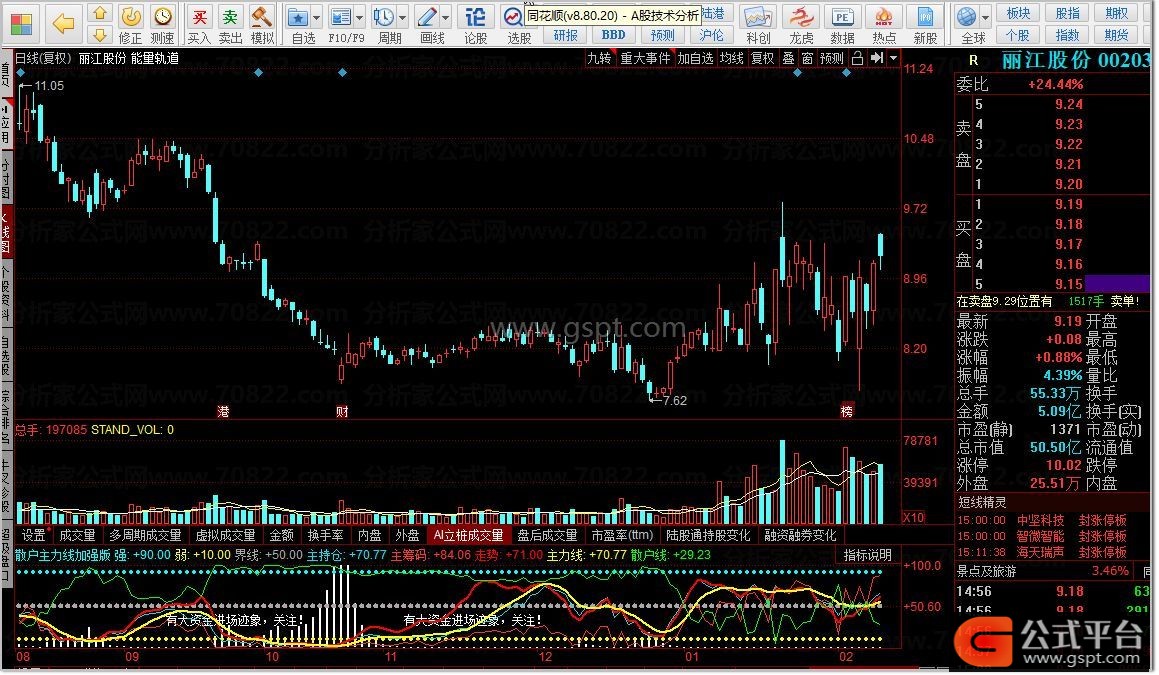The width and height of the screenshot is (1159, 675).
Task: Open 中坚科技 in 短线精灵 list
Action: [1040, 520]
